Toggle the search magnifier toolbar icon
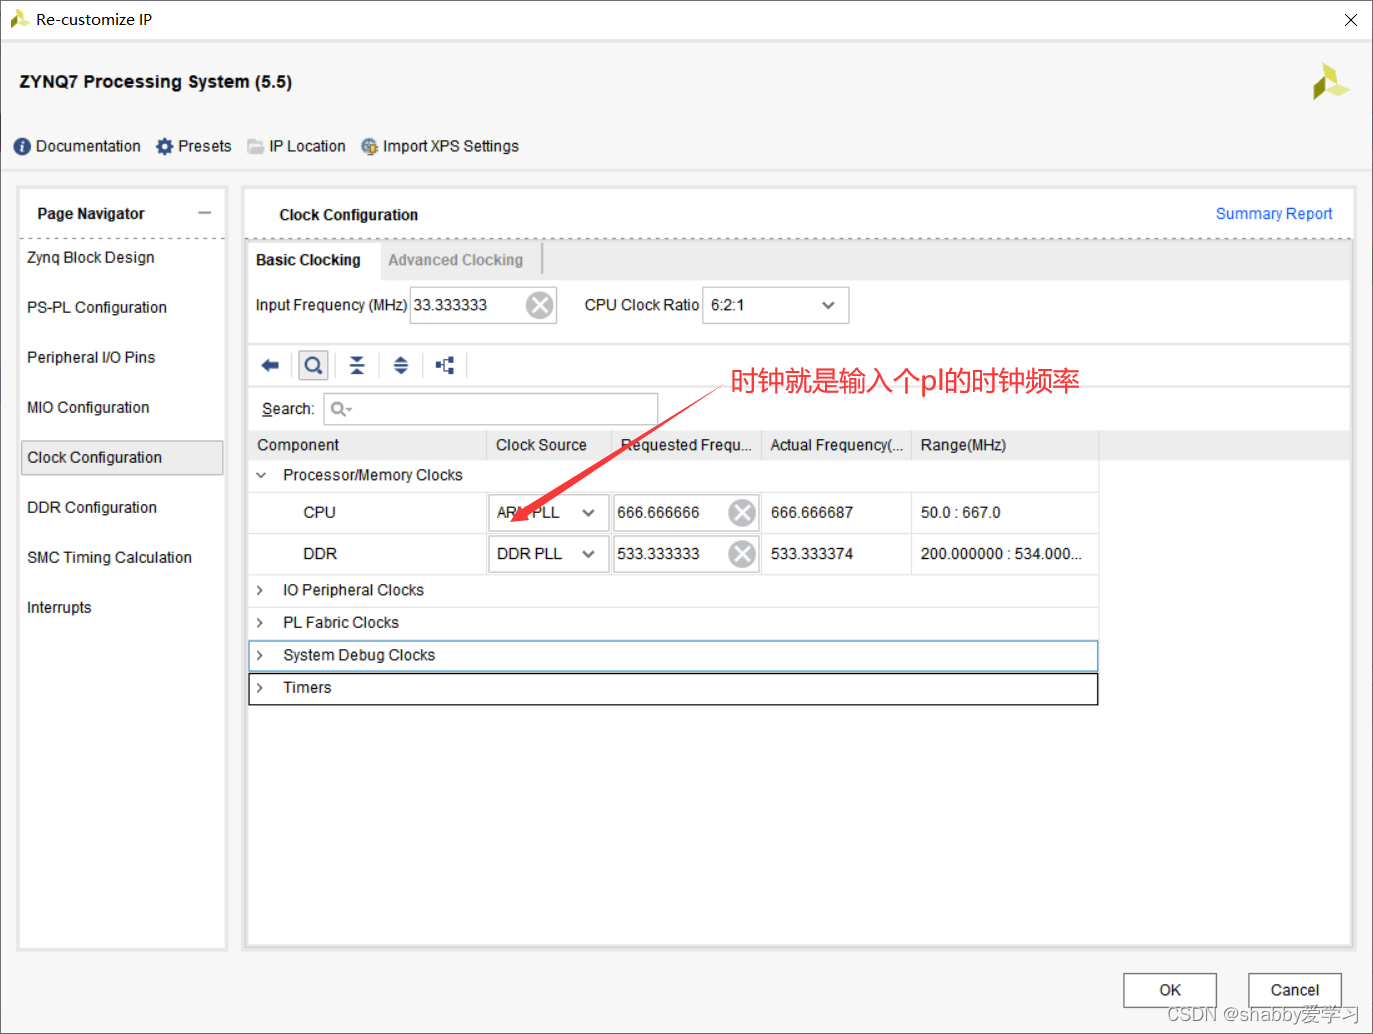The width and height of the screenshot is (1373, 1034). (313, 366)
